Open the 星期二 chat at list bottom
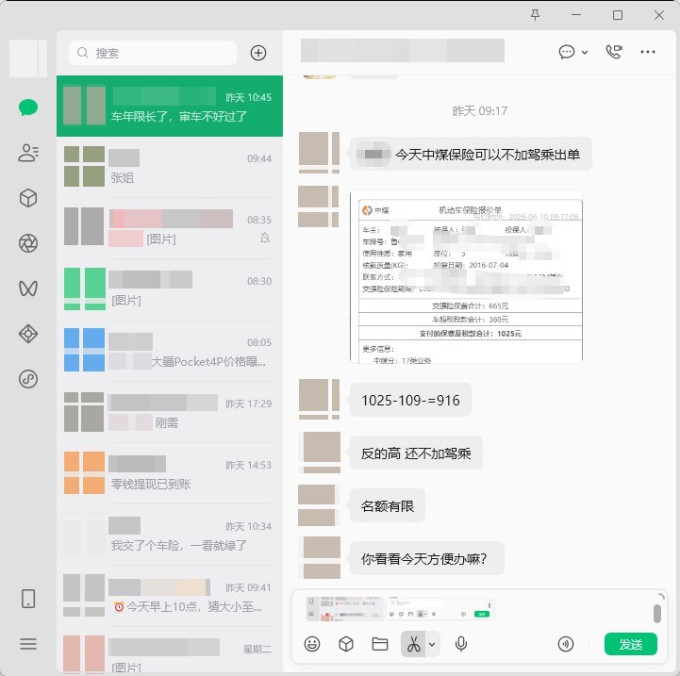Image resolution: width=680 pixels, height=676 pixels. coord(170,651)
